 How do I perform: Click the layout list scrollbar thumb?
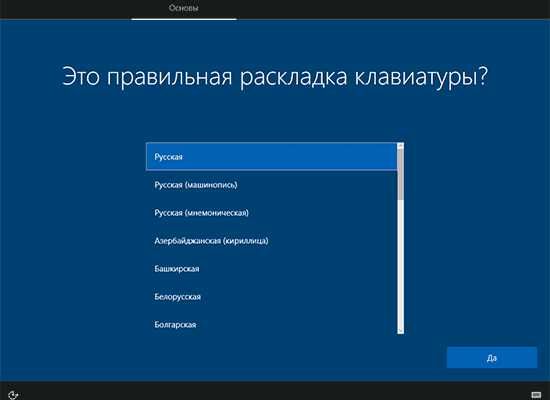(x=401, y=174)
